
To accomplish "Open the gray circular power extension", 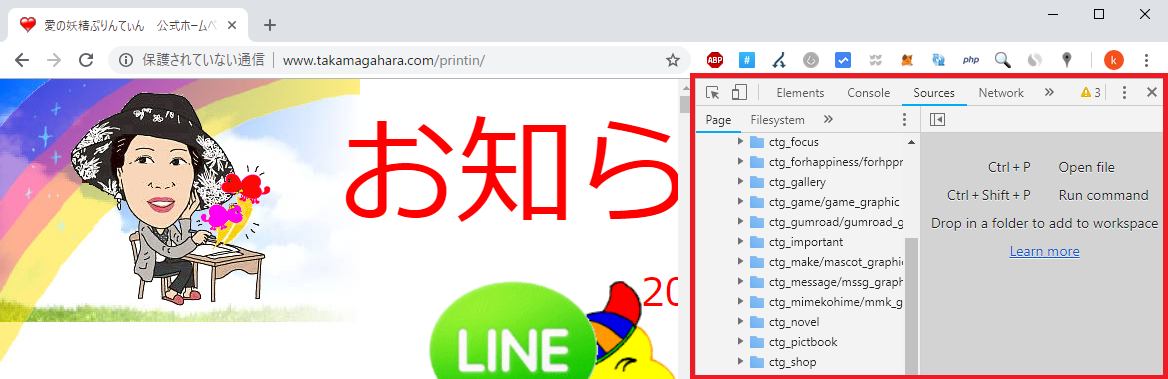I will tap(811, 60).
